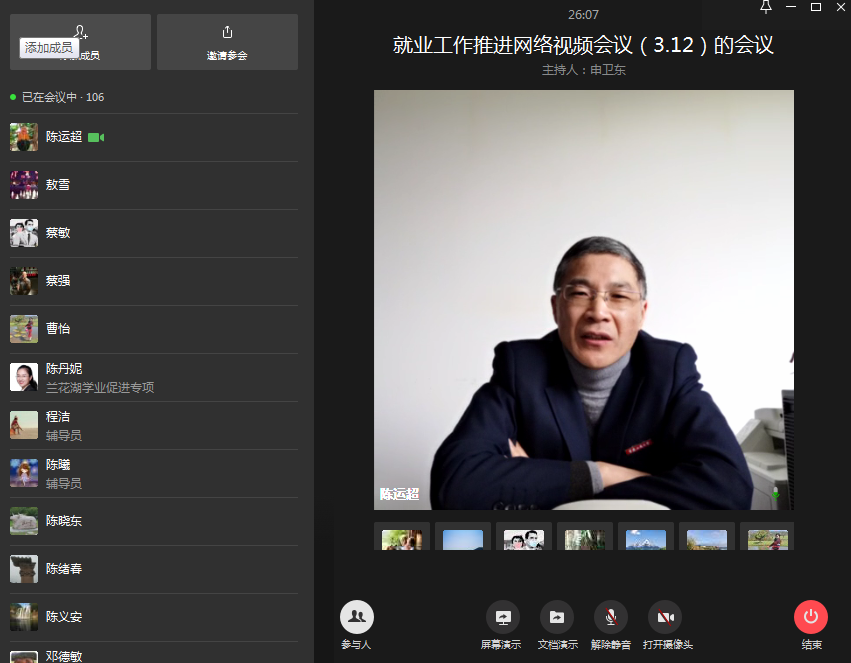Unmute microphone via 解除静音
The height and width of the screenshot is (663, 851).
click(610, 617)
